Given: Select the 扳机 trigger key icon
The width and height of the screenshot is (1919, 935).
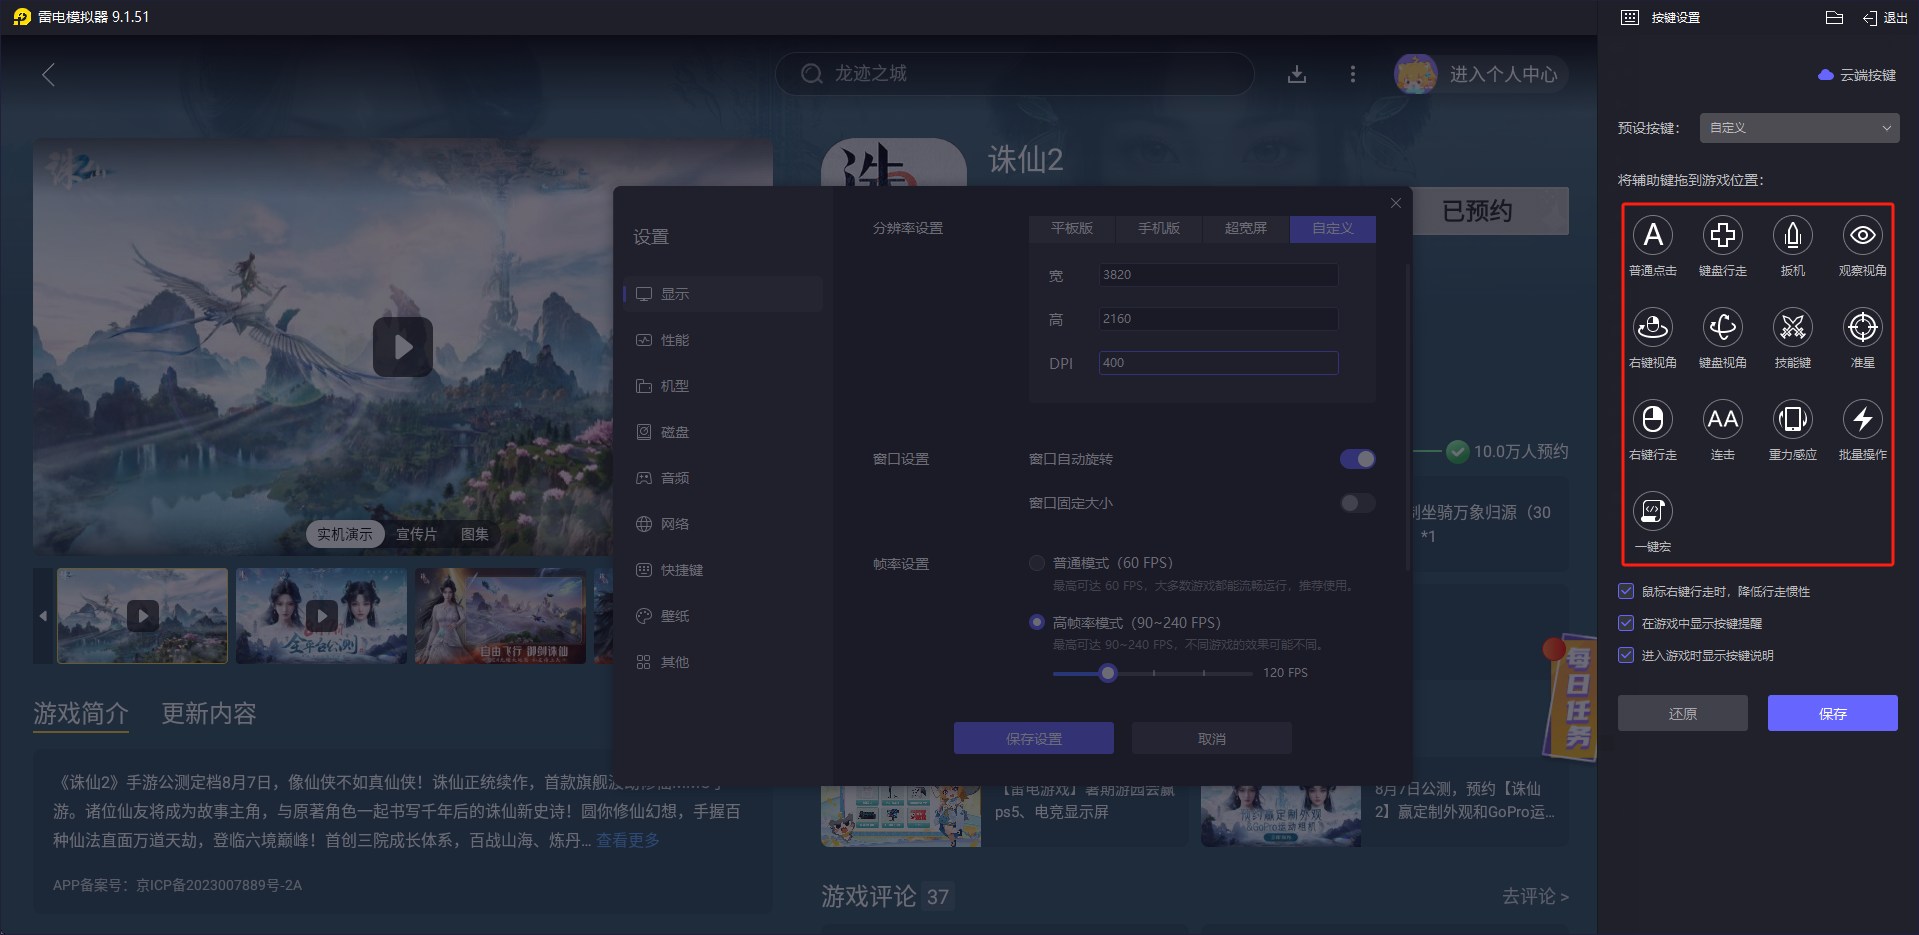Looking at the screenshot, I should coord(1792,235).
